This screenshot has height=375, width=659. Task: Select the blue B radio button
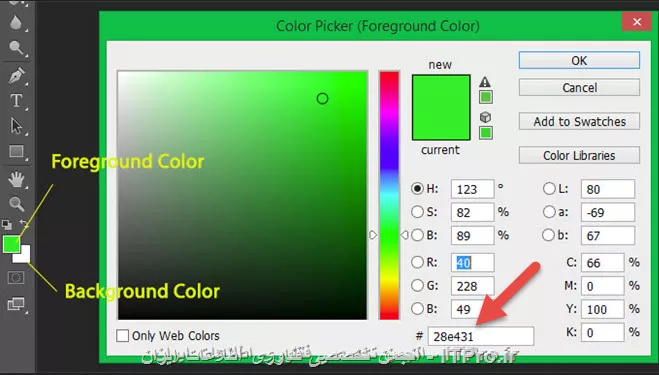[x=417, y=309]
